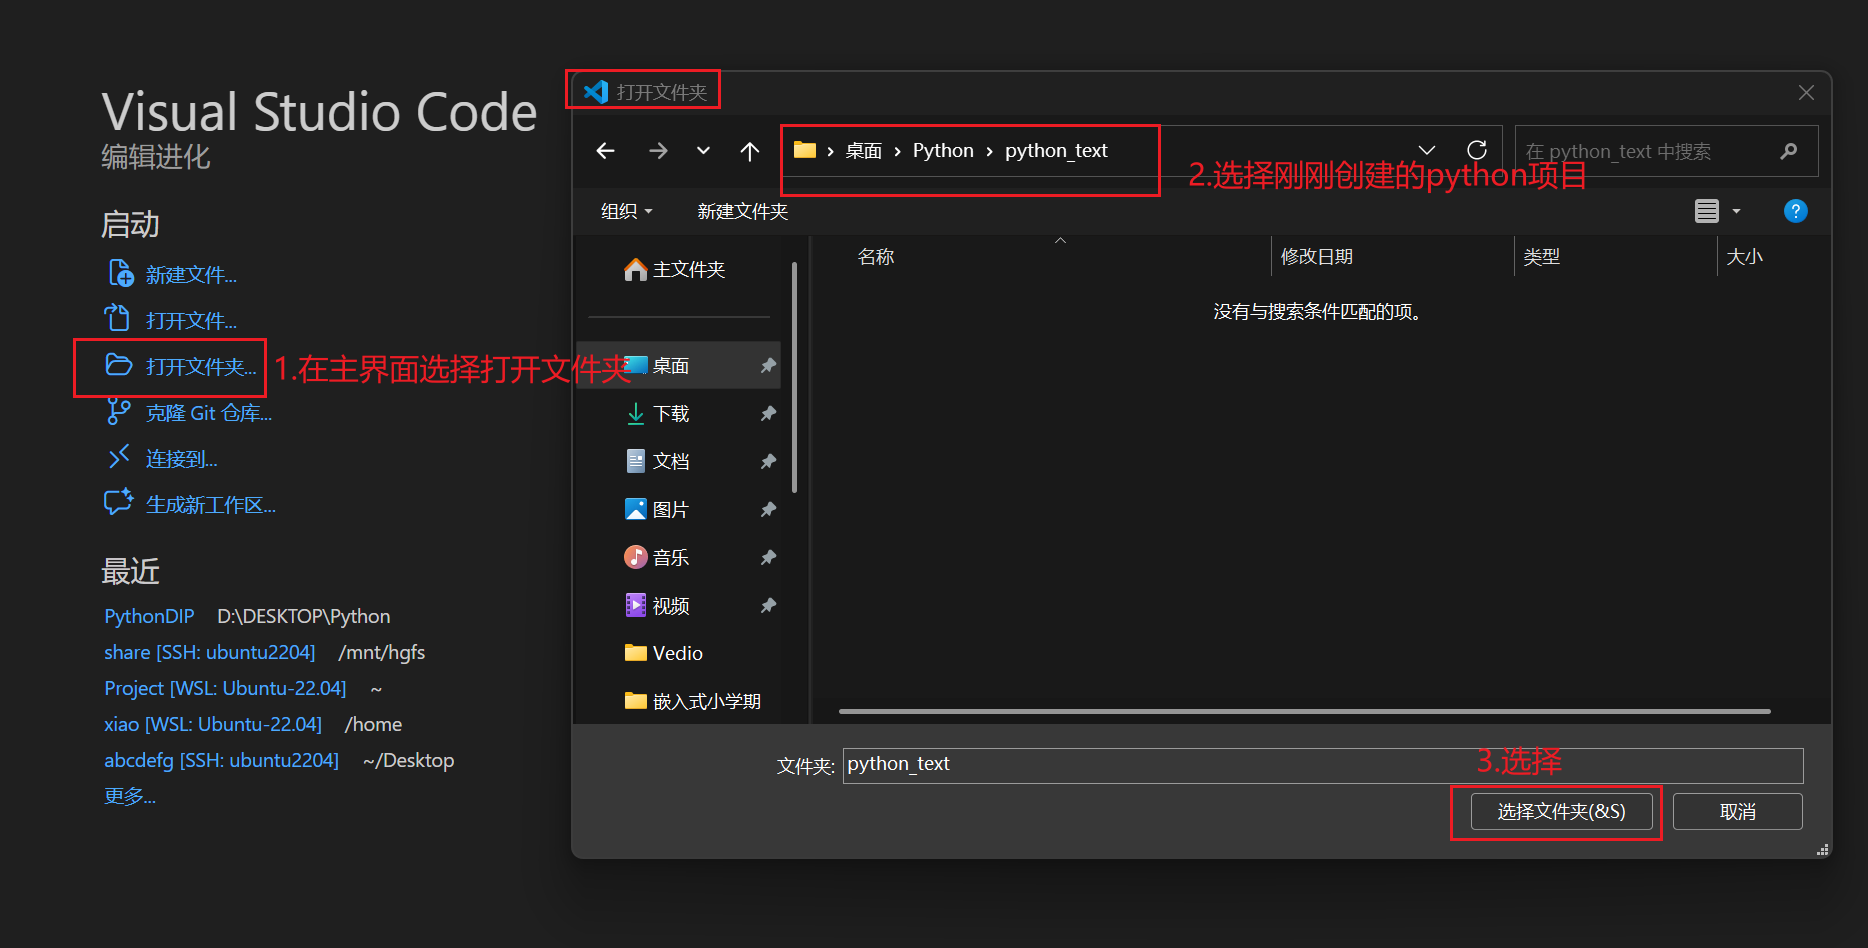Unpin 视频 using its pin icon
The image size is (1868, 948).
767,606
